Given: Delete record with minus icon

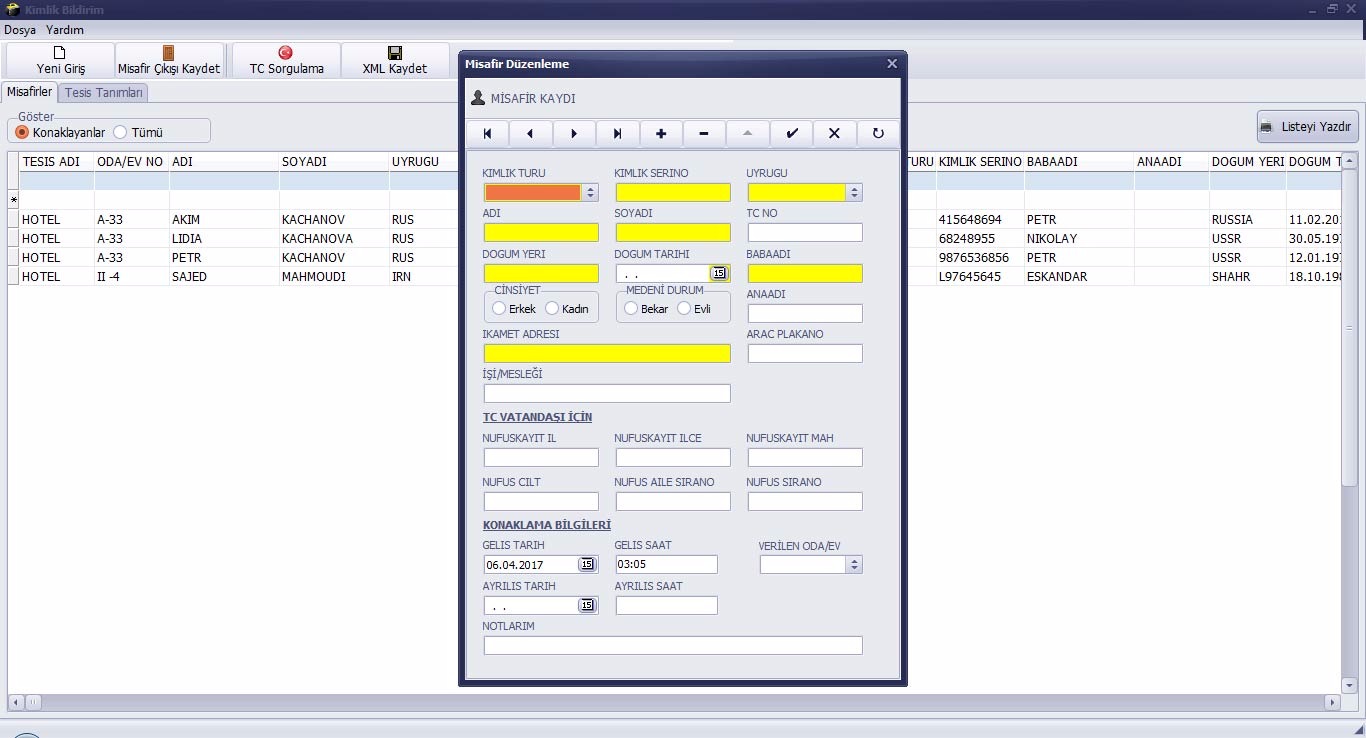Looking at the screenshot, I should coord(704,134).
